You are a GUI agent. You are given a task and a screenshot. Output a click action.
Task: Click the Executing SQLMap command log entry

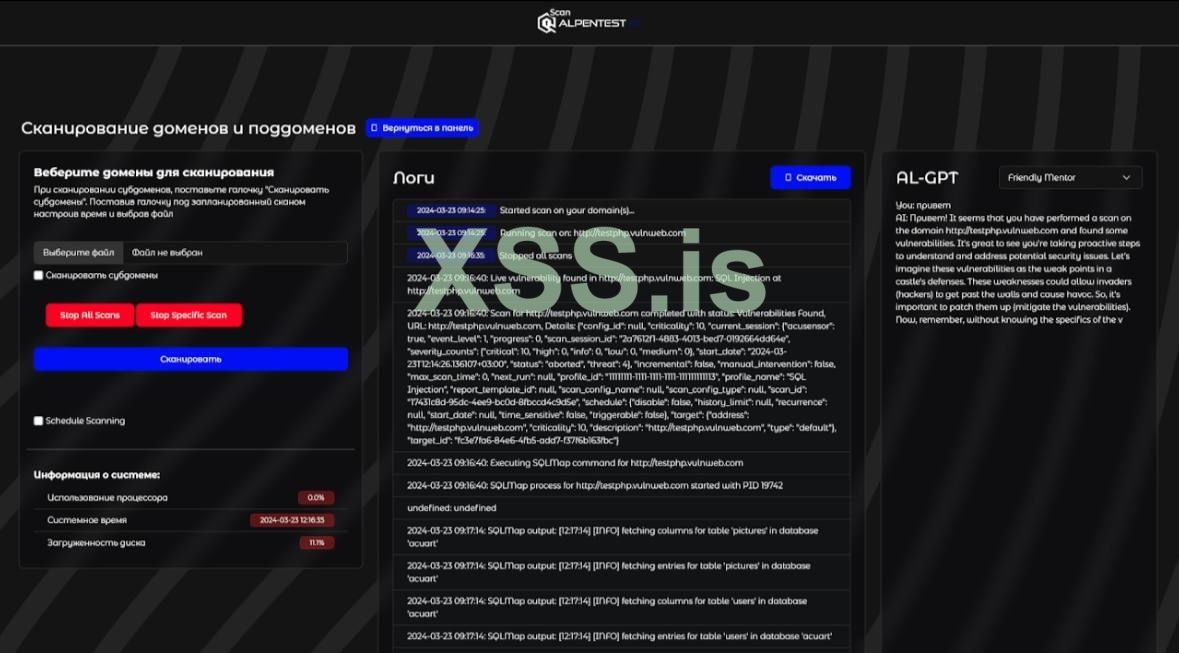click(622, 463)
